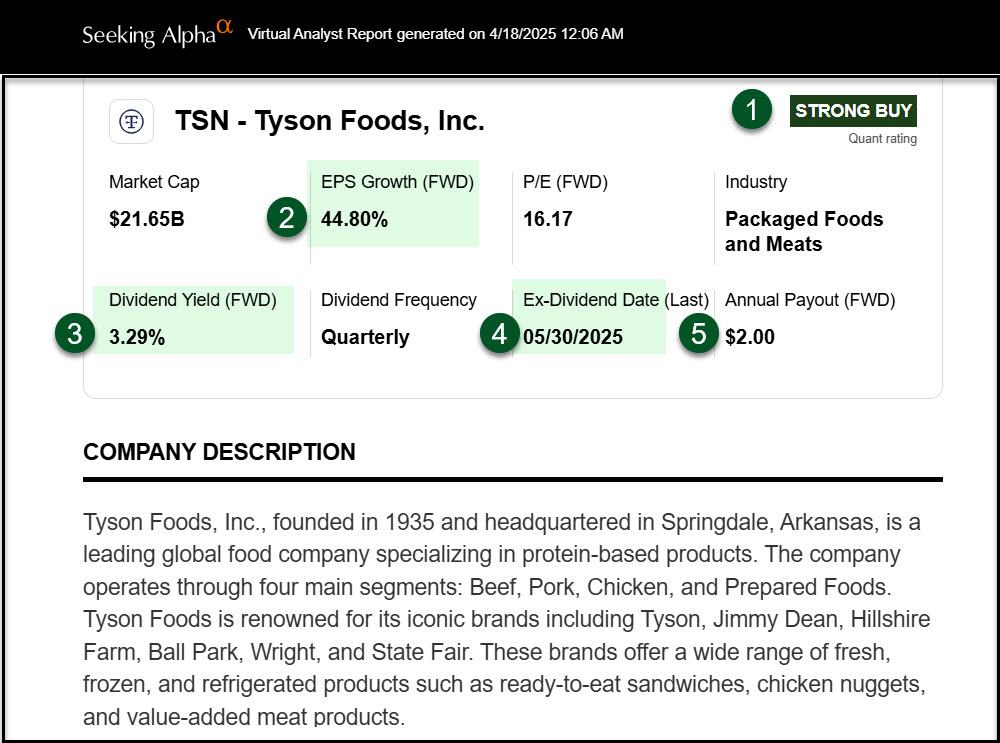Click the Quant rating label
Viewport: 1000px width, 743px height.
(882, 139)
